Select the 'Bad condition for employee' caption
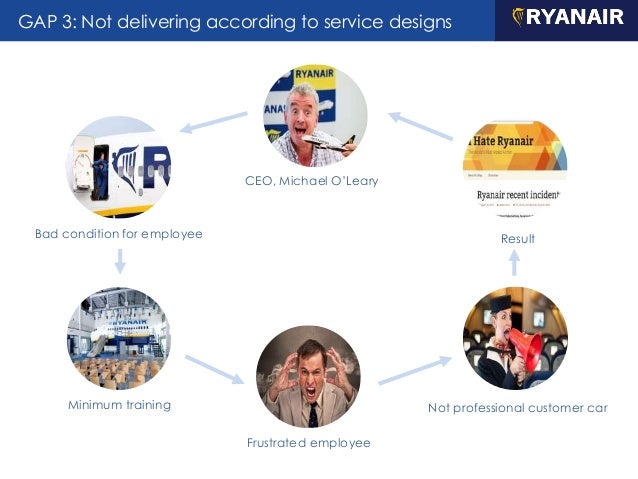The image size is (638, 479). coord(119,234)
